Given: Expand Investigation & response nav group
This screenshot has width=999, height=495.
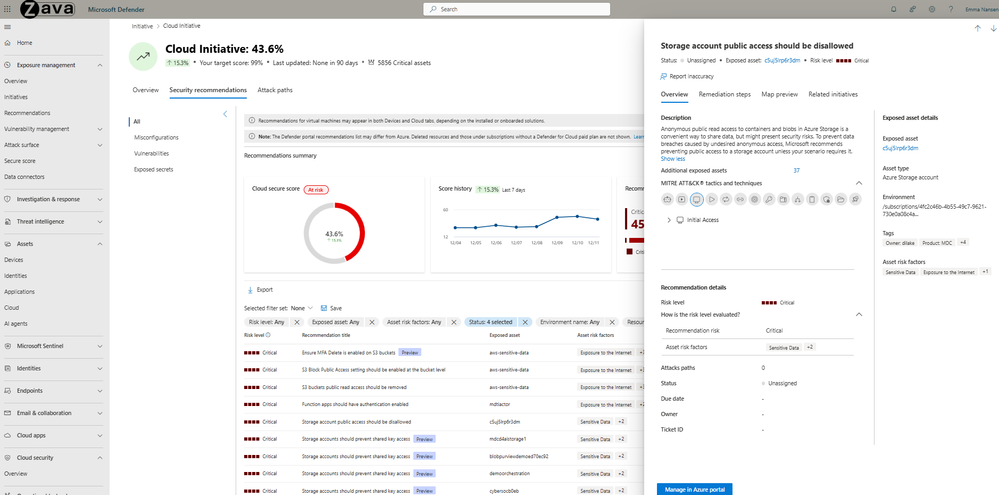Looking at the screenshot, I should pos(100,199).
